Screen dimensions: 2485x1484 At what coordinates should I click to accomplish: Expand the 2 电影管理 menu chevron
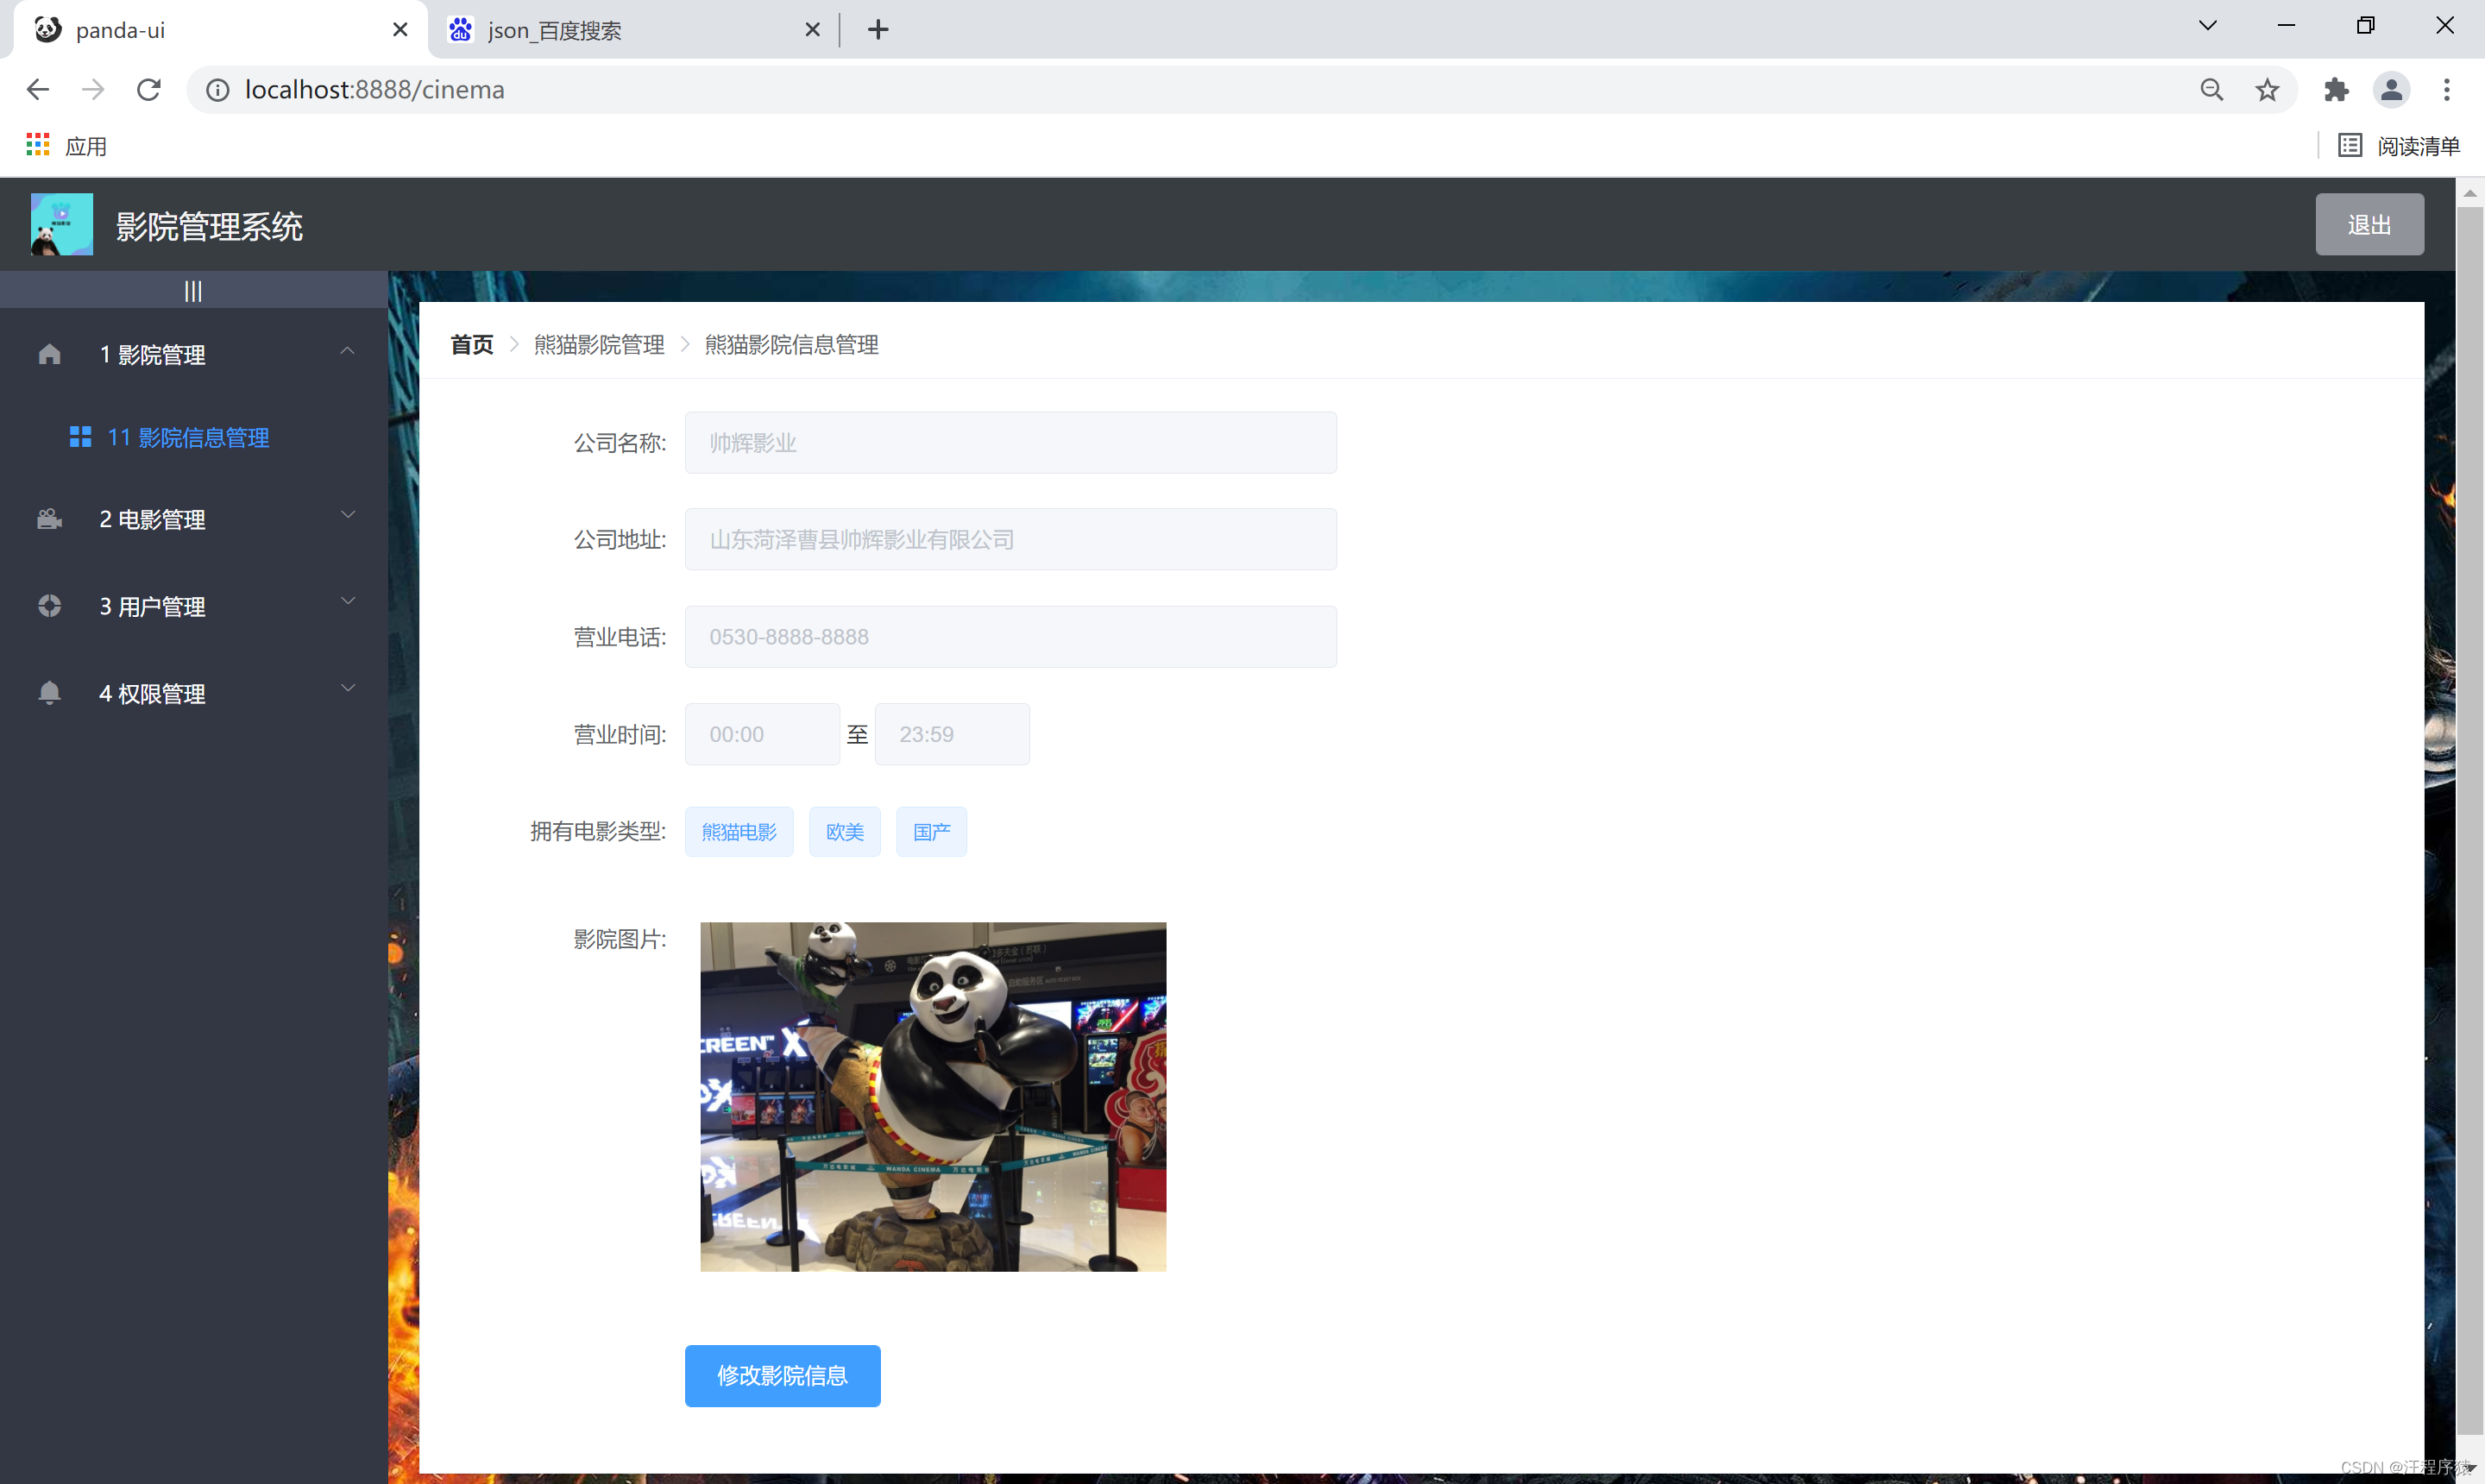point(347,515)
